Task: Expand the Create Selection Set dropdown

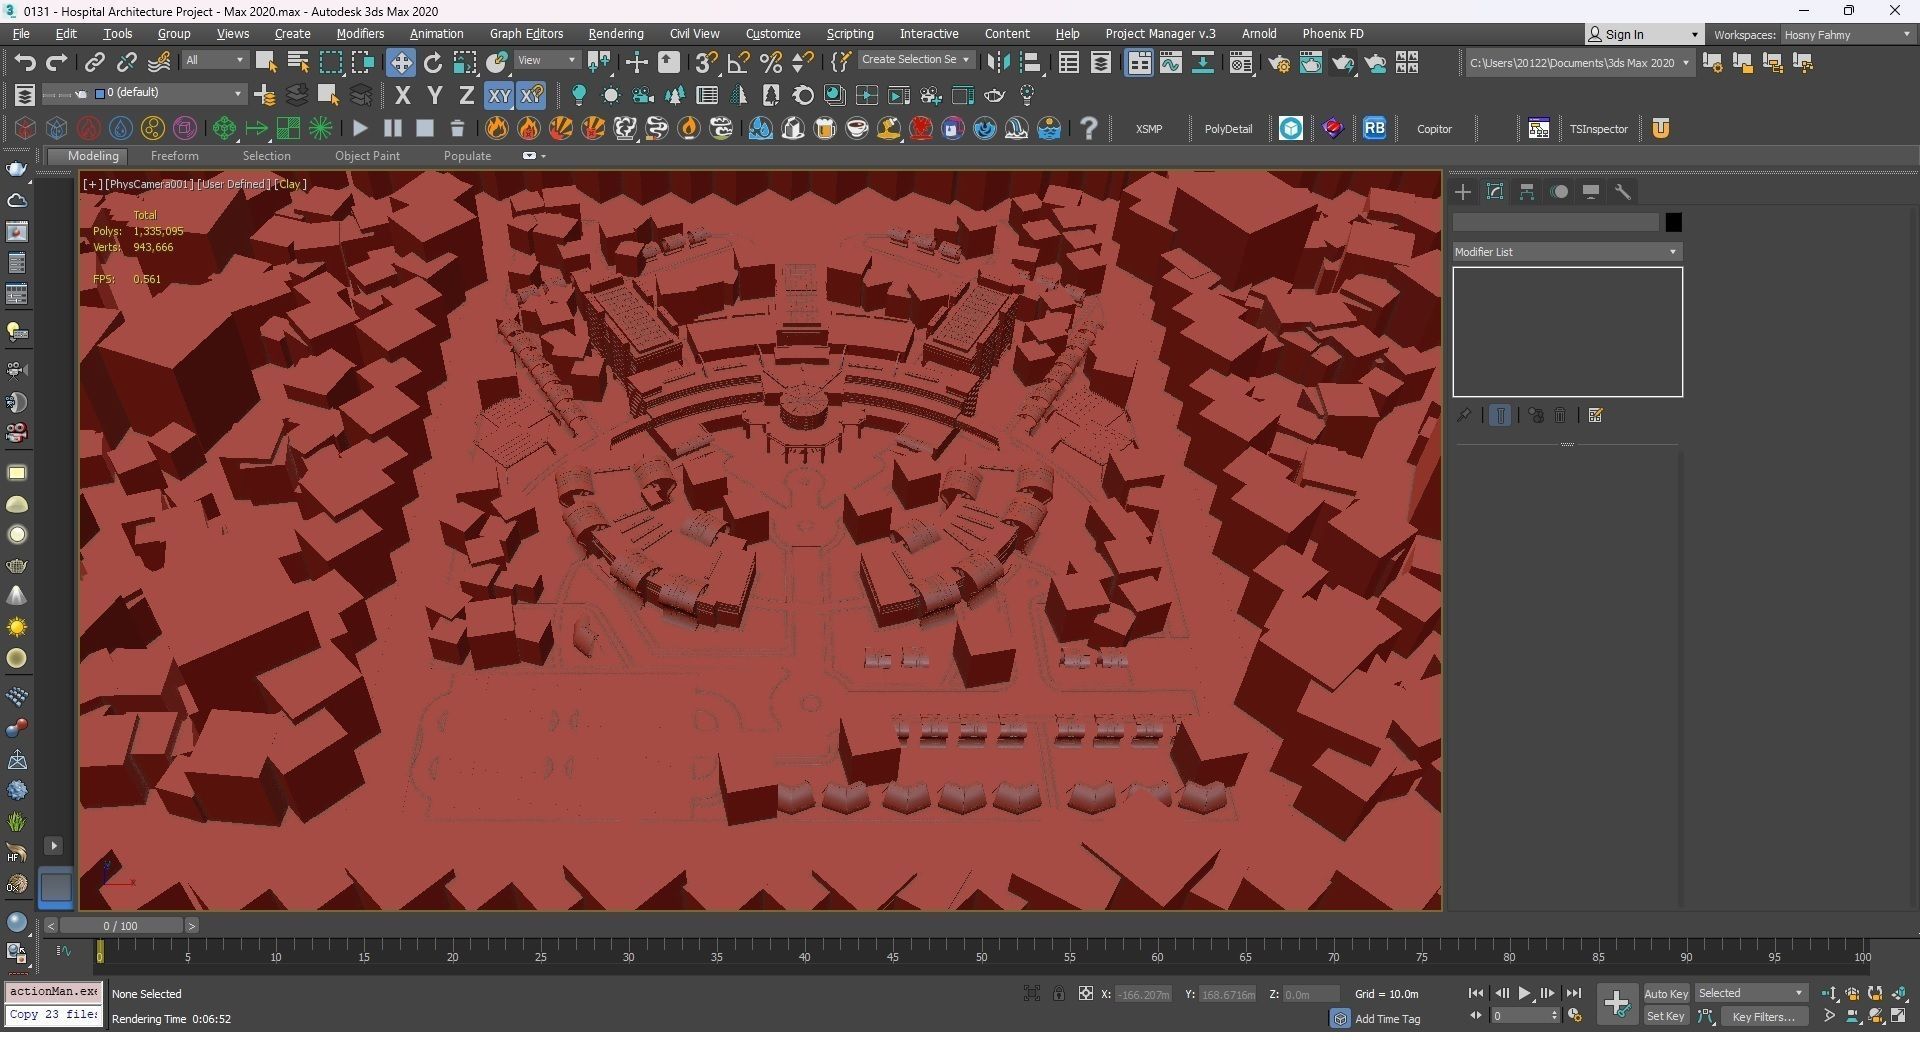Action: [x=916, y=60]
